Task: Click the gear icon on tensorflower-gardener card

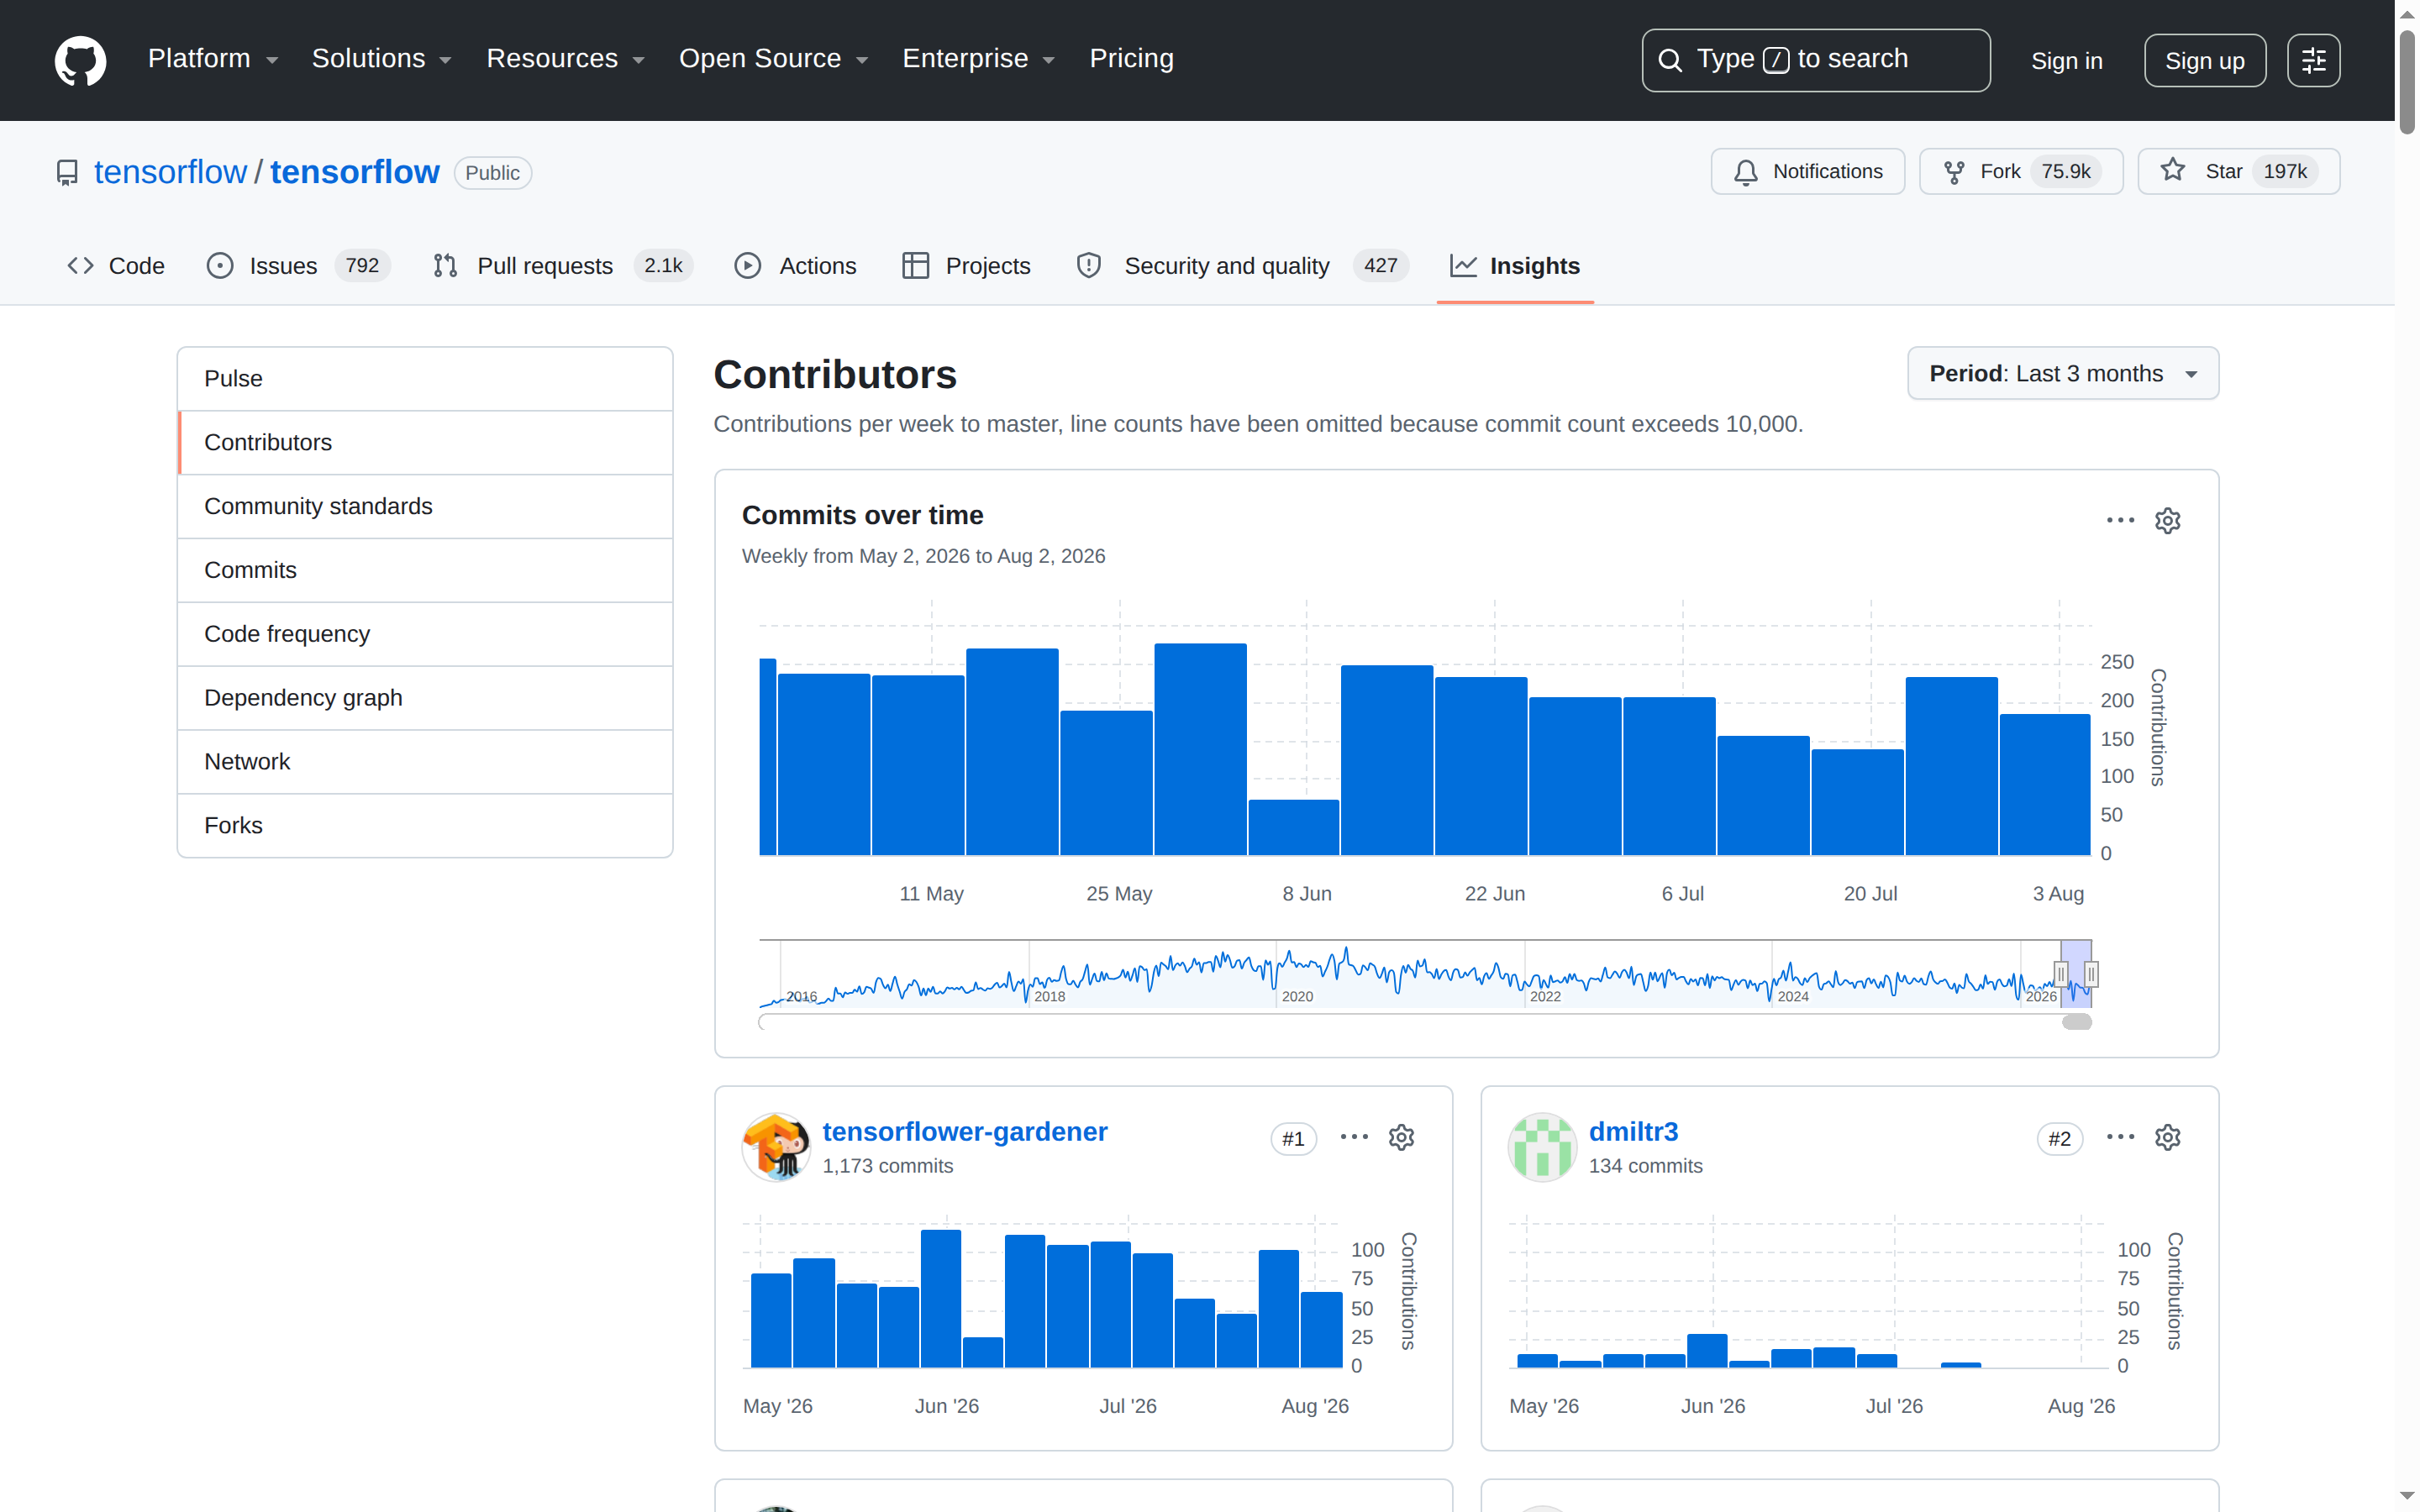Action: click(x=1401, y=1138)
